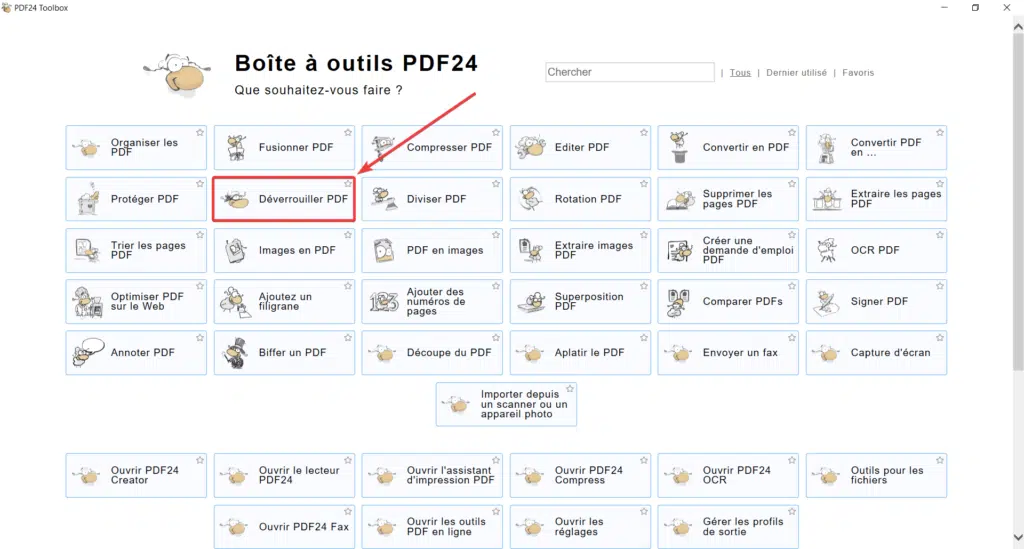
Task: Open Ouvrir les outils PDF en ligne
Action: tap(432, 527)
